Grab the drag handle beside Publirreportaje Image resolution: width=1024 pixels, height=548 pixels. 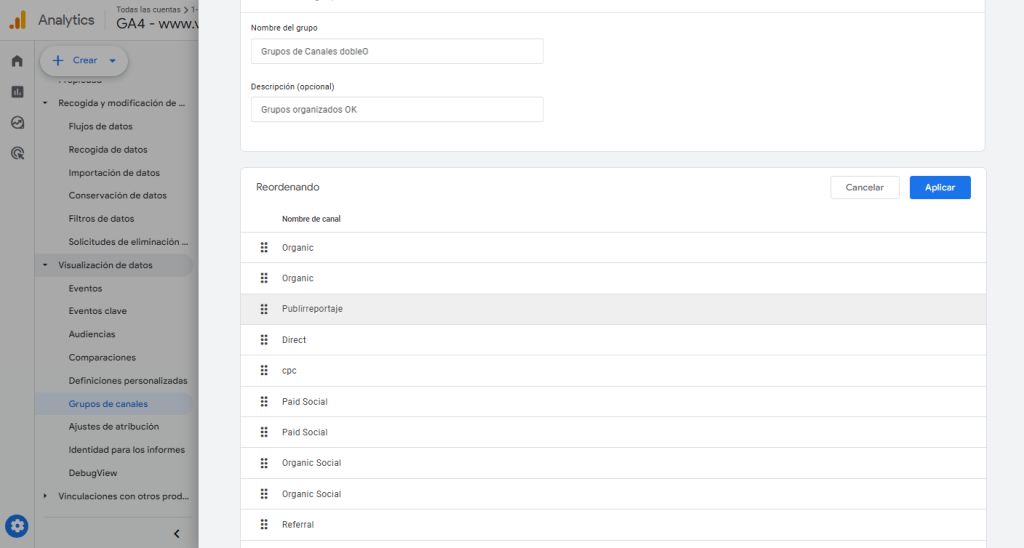[264, 309]
